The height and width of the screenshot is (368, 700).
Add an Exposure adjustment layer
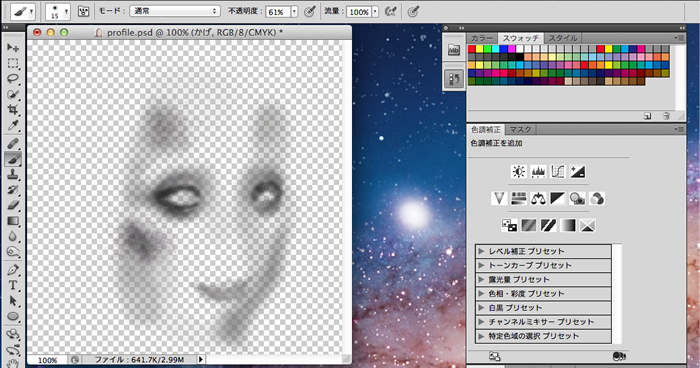pos(577,172)
